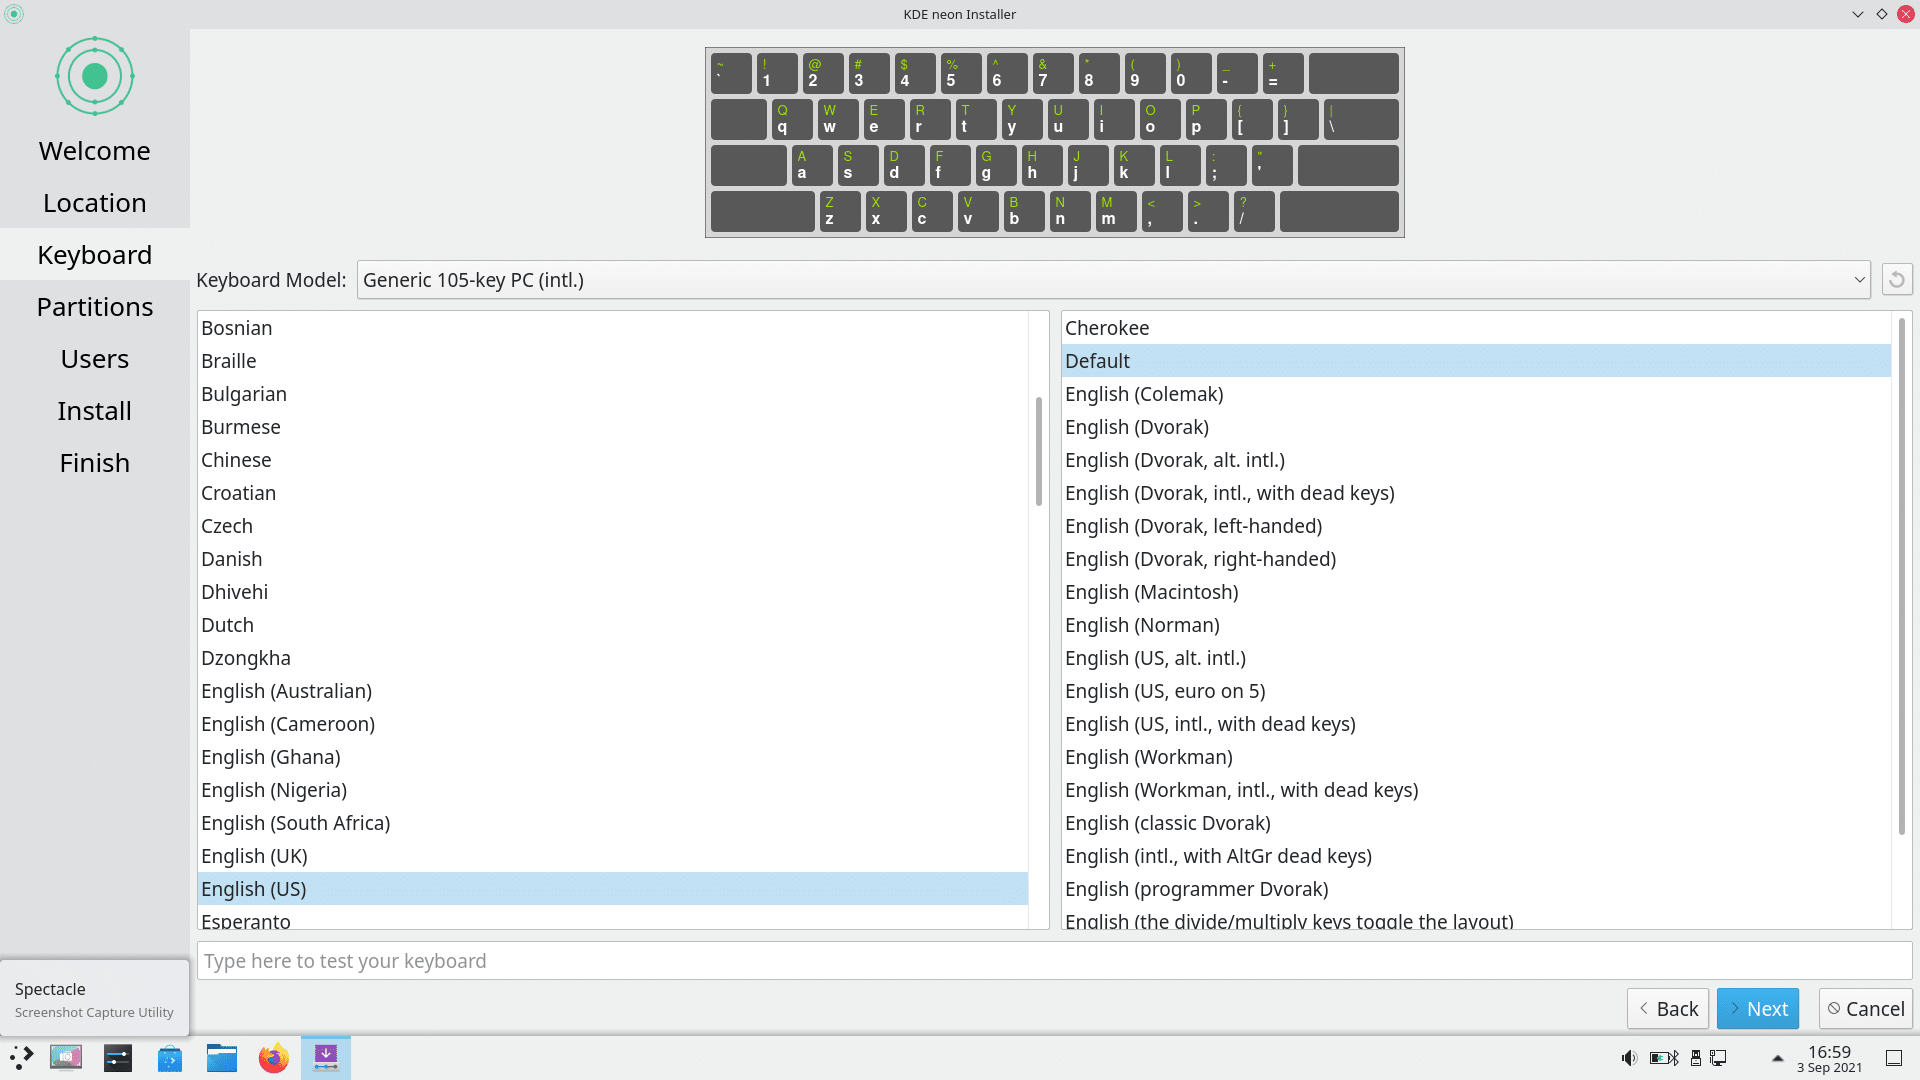Expand the hidden system tray icons arrow

click(1777, 1058)
